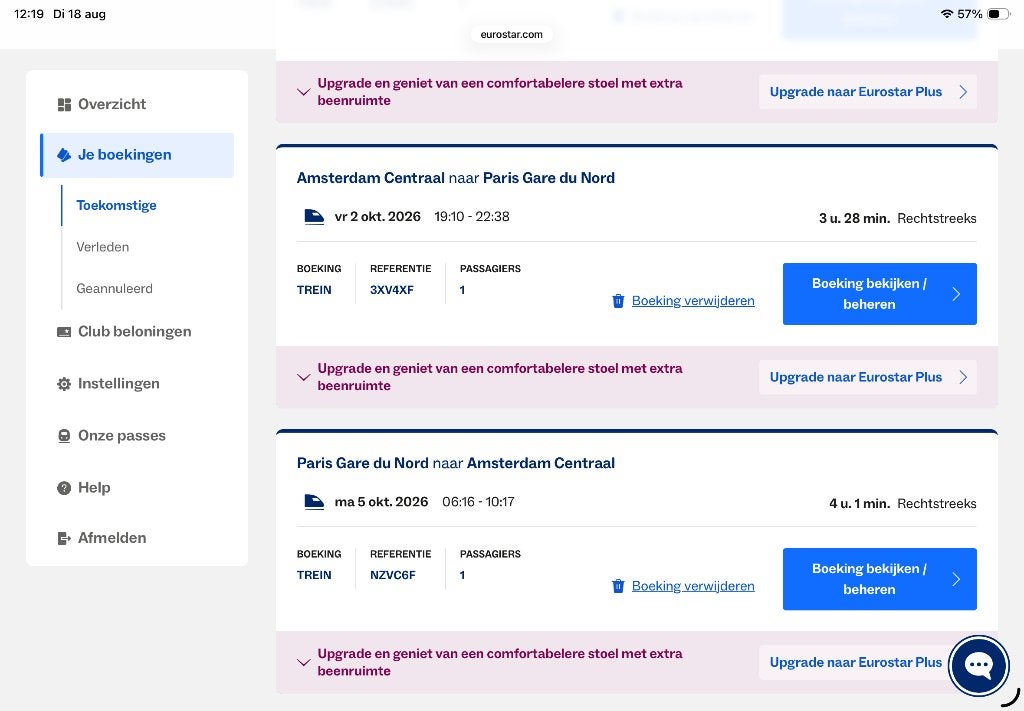Click duration text 3 u. 28 min.
1024x711 pixels.
coord(854,219)
